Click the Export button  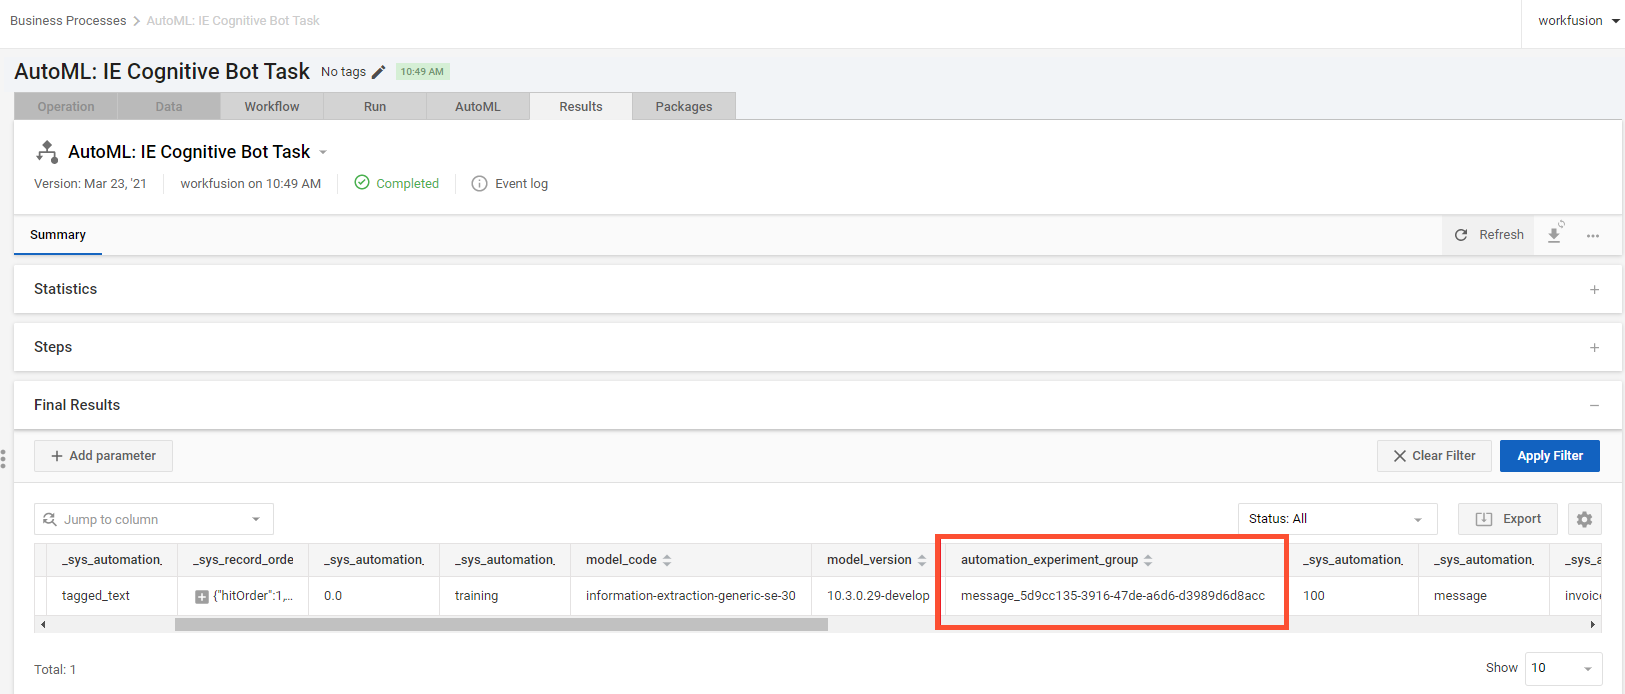(1507, 519)
